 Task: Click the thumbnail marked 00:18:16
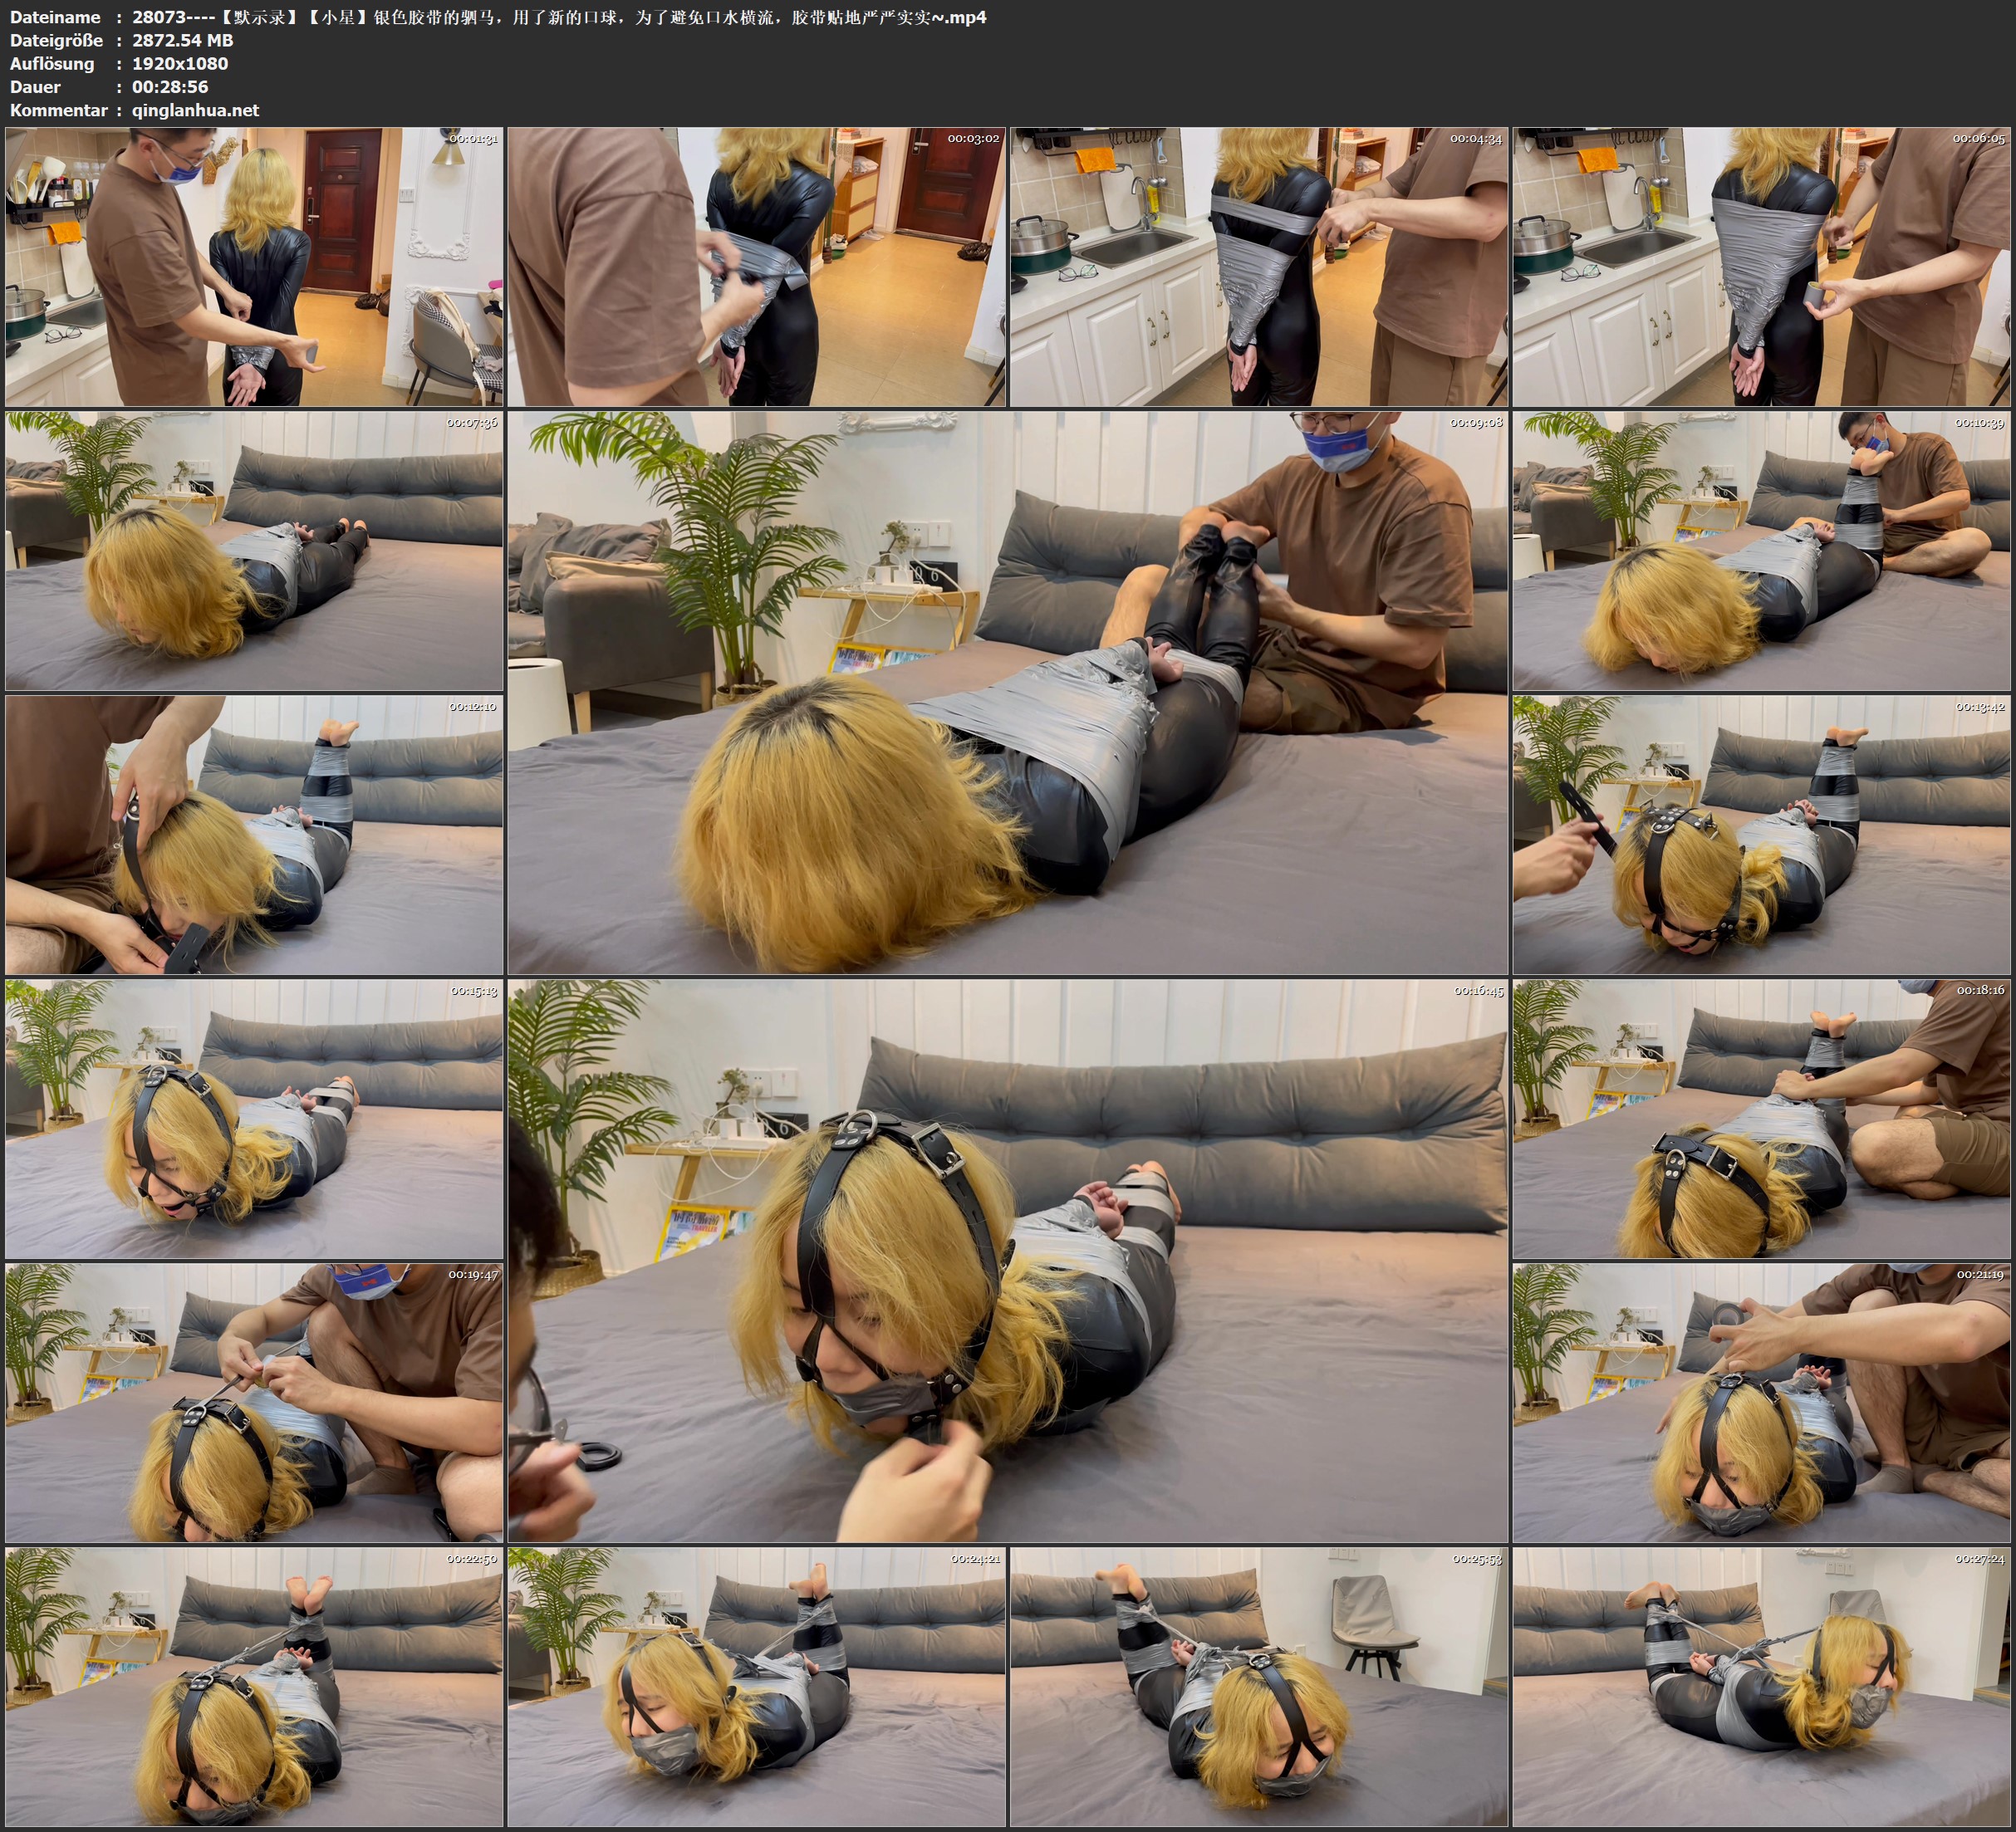(x=1761, y=1118)
